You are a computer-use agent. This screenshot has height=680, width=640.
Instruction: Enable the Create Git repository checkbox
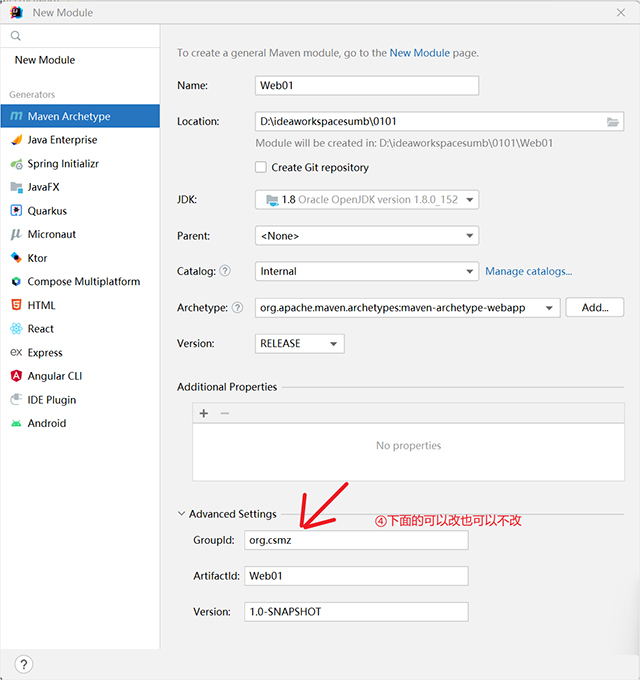click(x=261, y=168)
